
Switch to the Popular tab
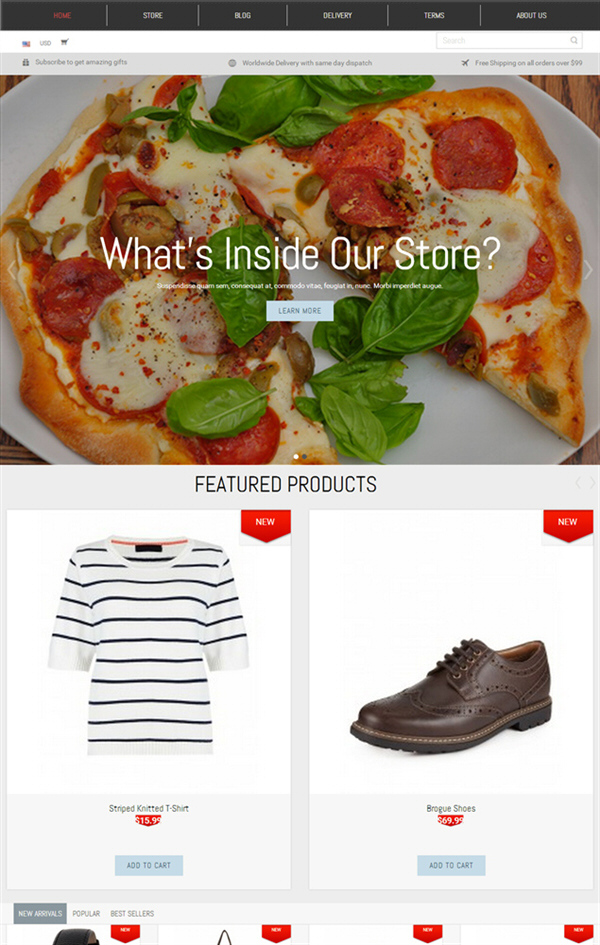(86, 914)
